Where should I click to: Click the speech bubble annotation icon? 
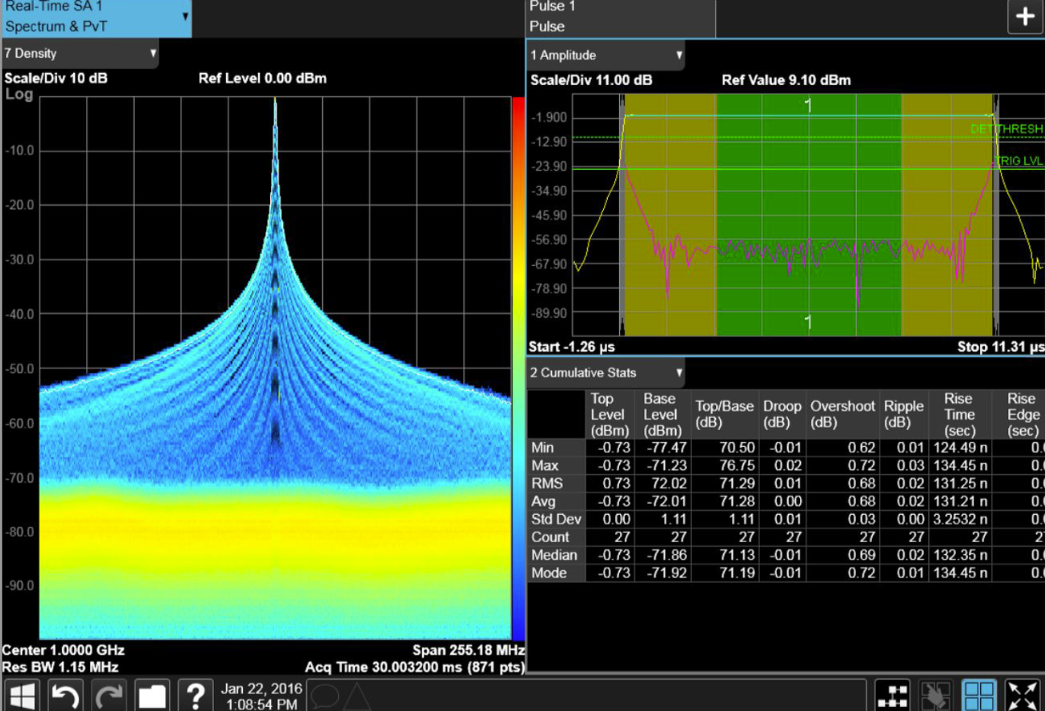325,695
